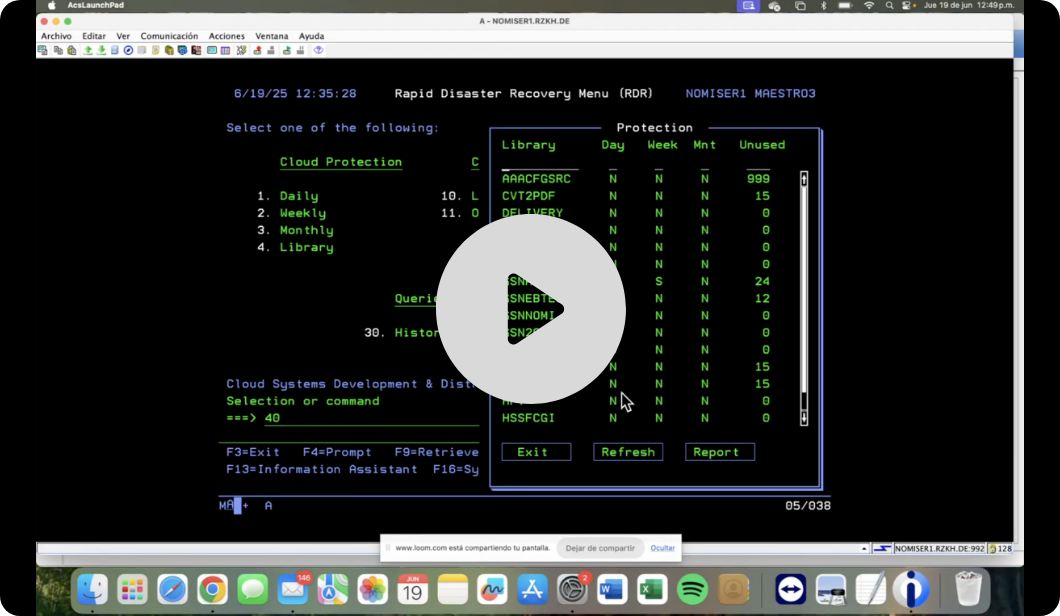Click the Refresh button
The image size is (1060, 616).
628,452
